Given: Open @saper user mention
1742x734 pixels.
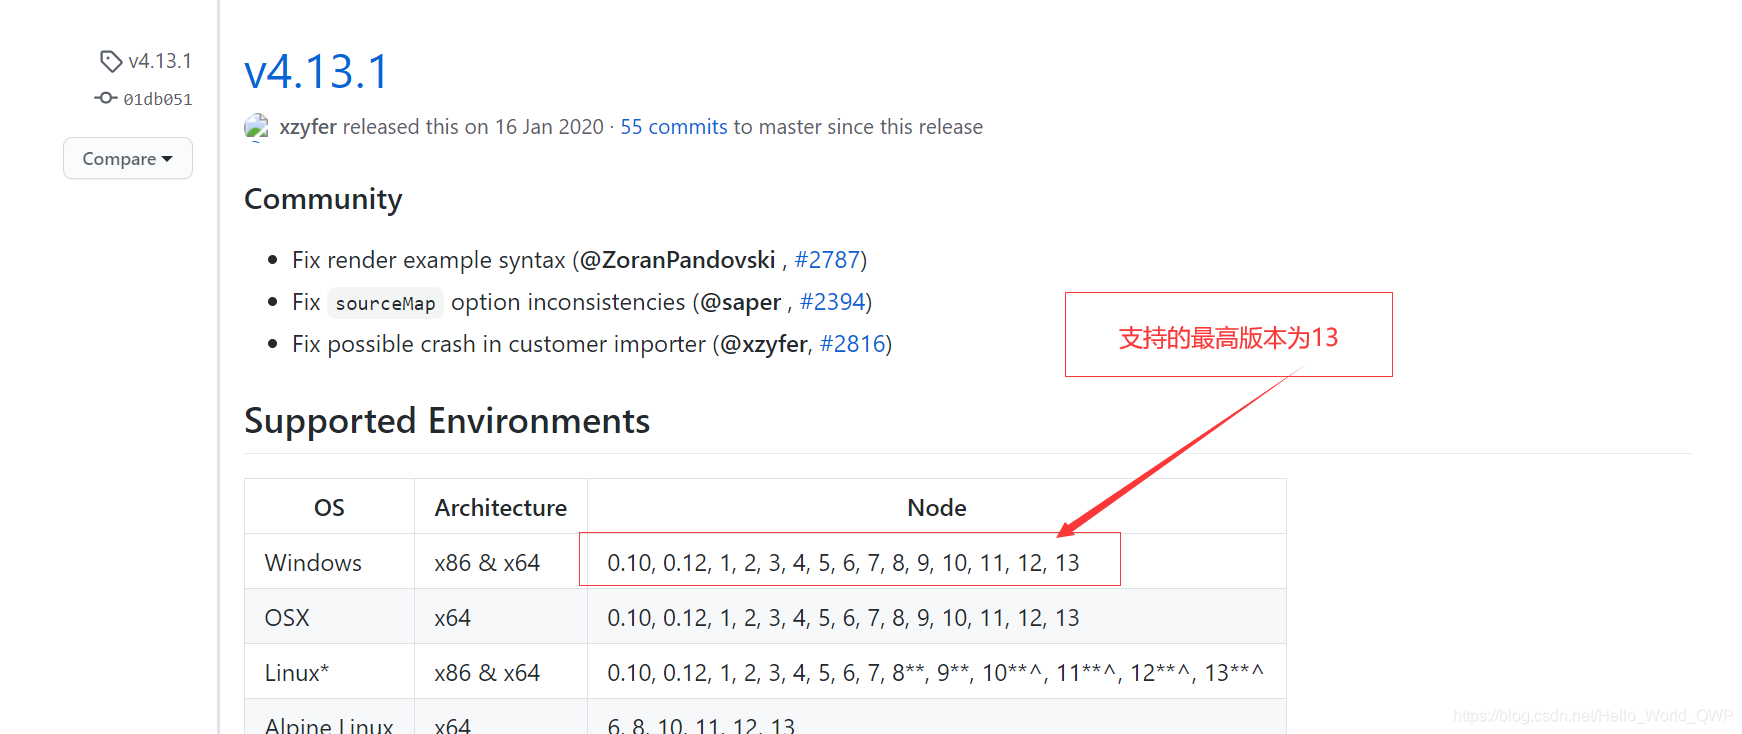Looking at the screenshot, I should pyautogui.click(x=740, y=302).
